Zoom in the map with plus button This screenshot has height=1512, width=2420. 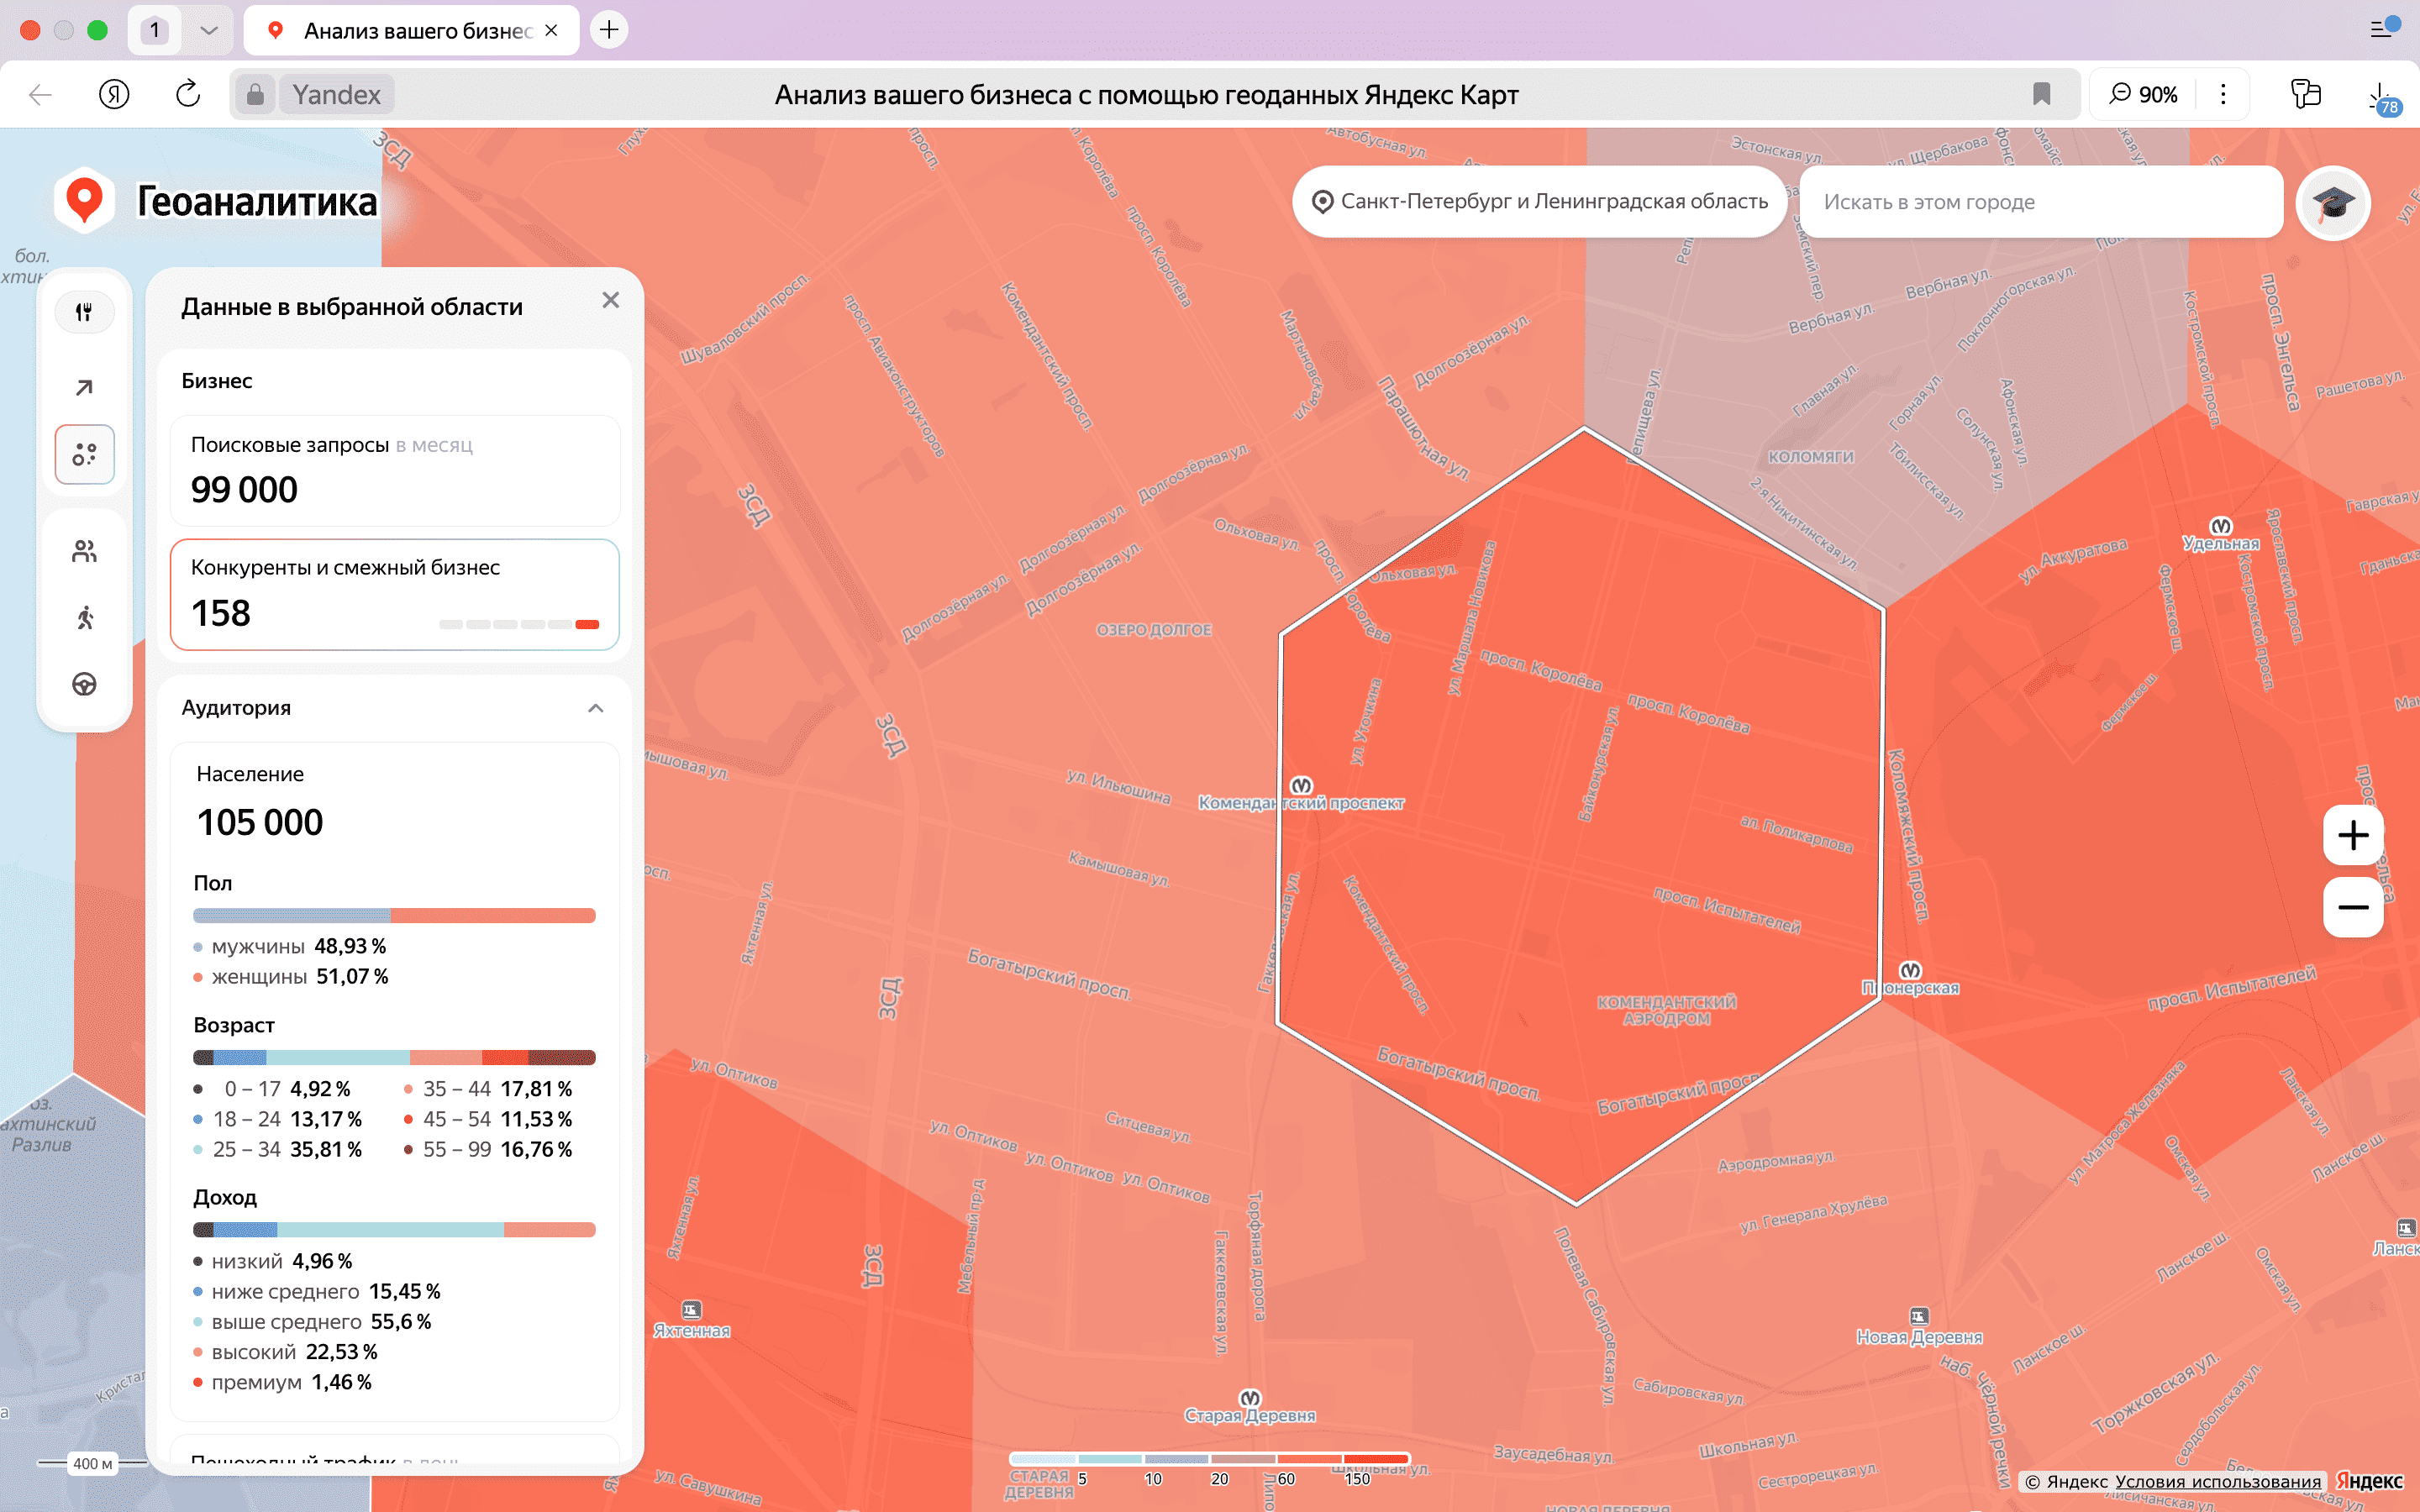[x=2352, y=835]
